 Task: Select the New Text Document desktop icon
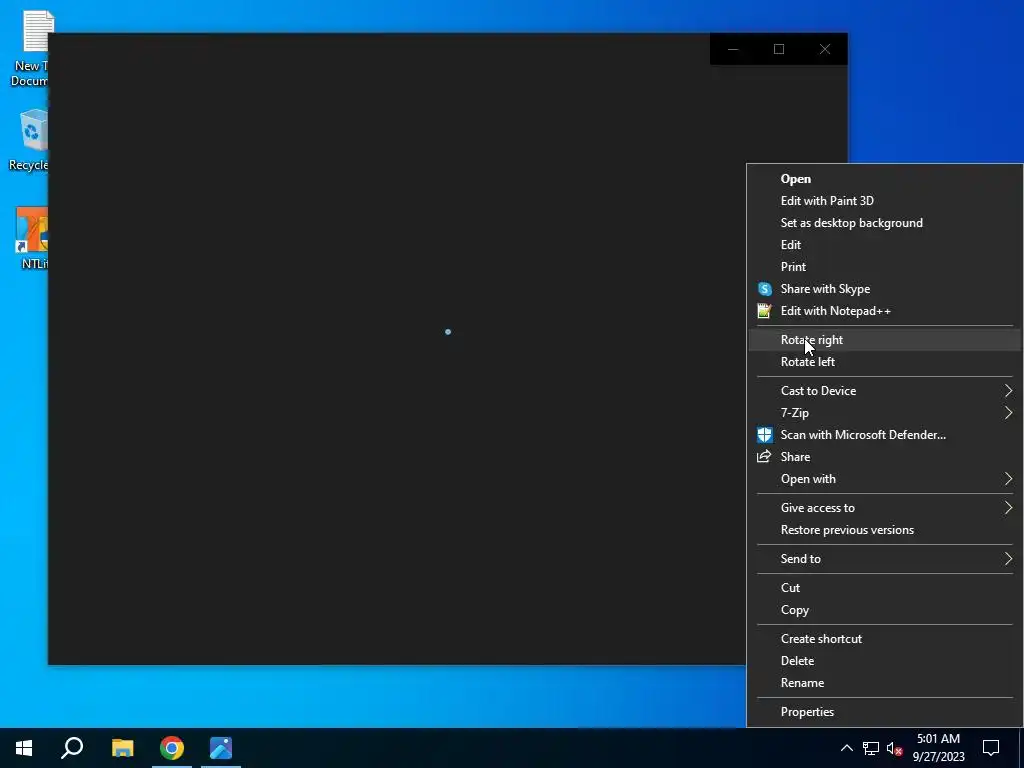pos(29,49)
